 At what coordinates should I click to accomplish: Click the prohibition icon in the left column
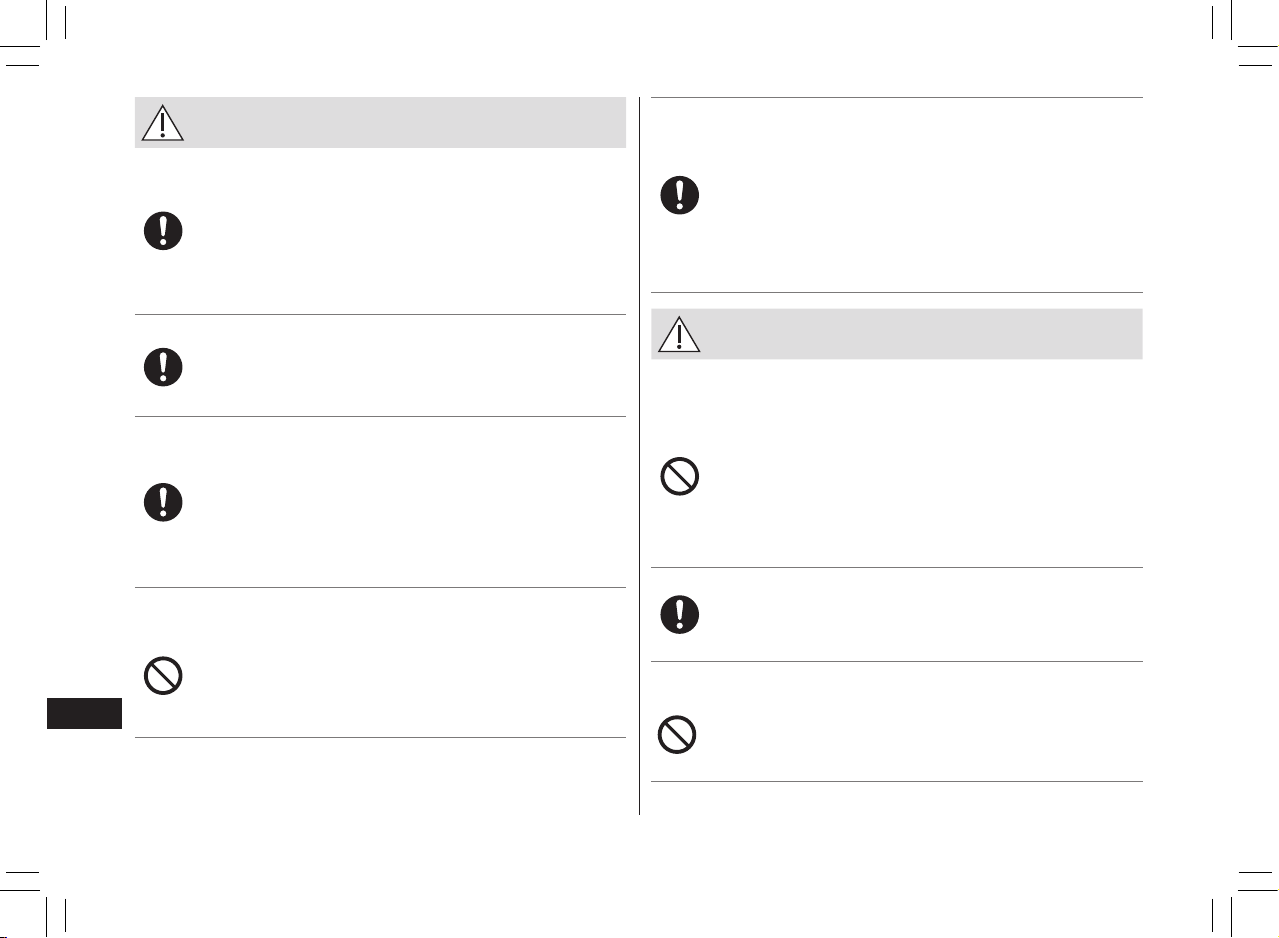tap(163, 677)
